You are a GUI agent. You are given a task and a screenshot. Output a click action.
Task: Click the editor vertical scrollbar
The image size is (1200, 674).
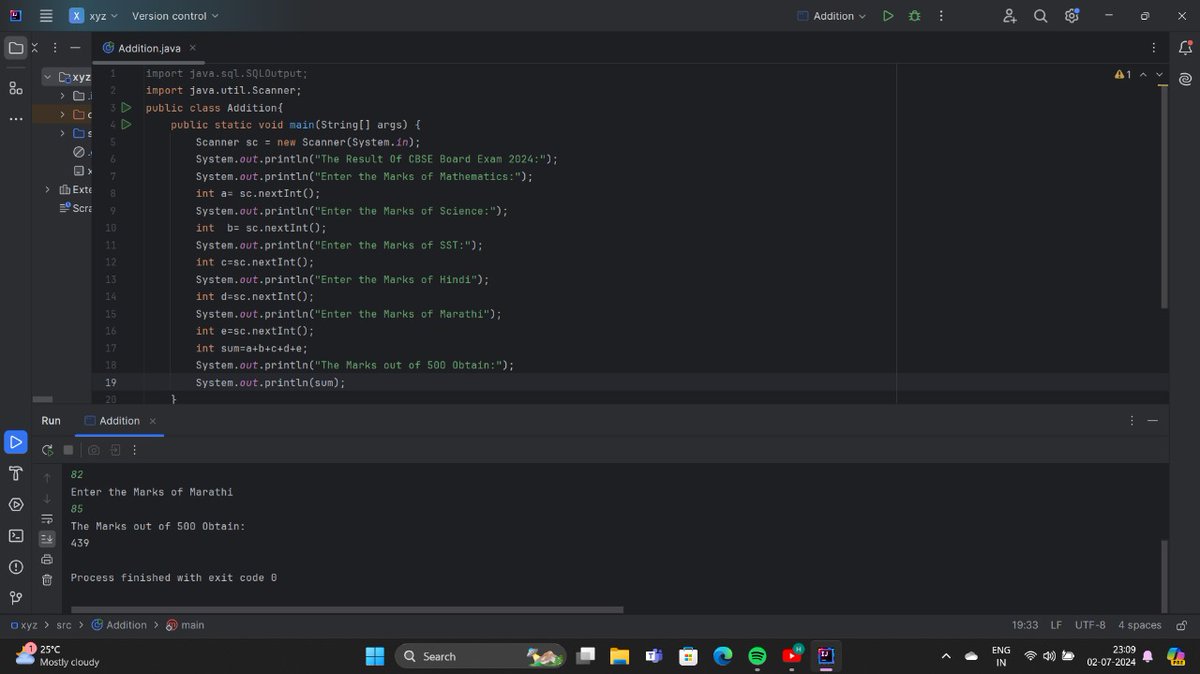[x=1164, y=197]
